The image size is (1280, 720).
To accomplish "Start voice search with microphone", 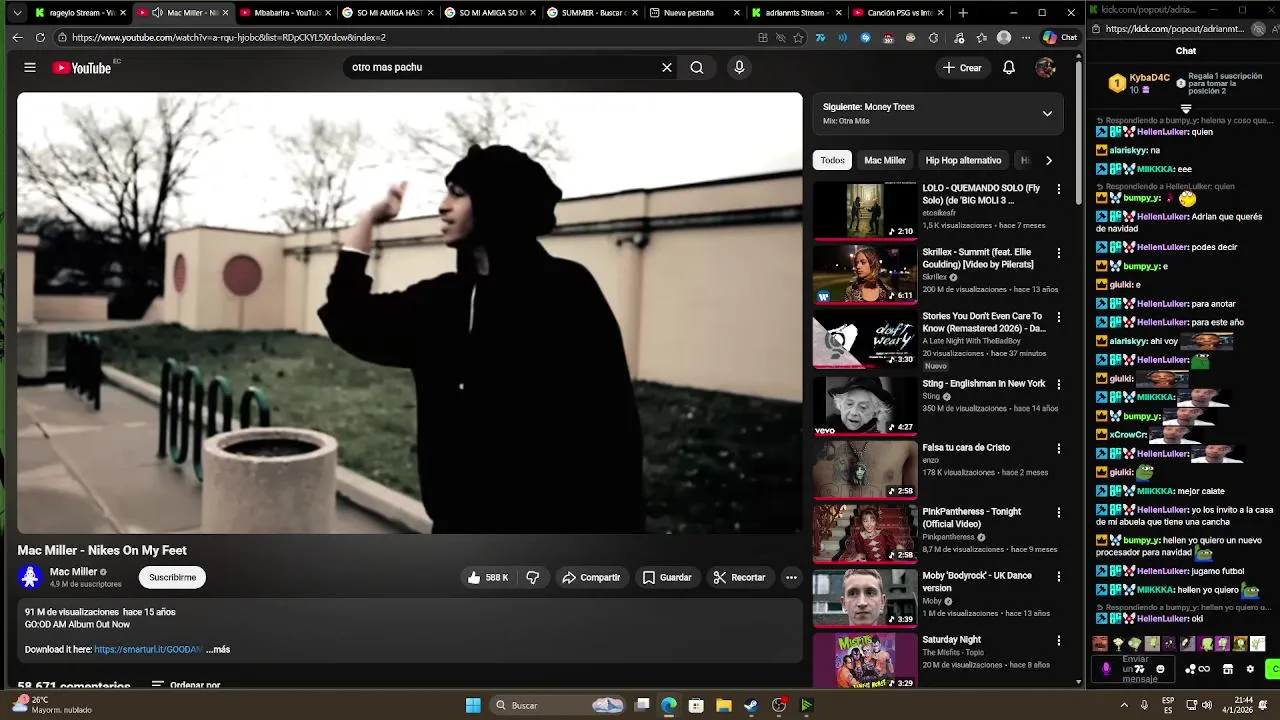I will click(x=739, y=67).
